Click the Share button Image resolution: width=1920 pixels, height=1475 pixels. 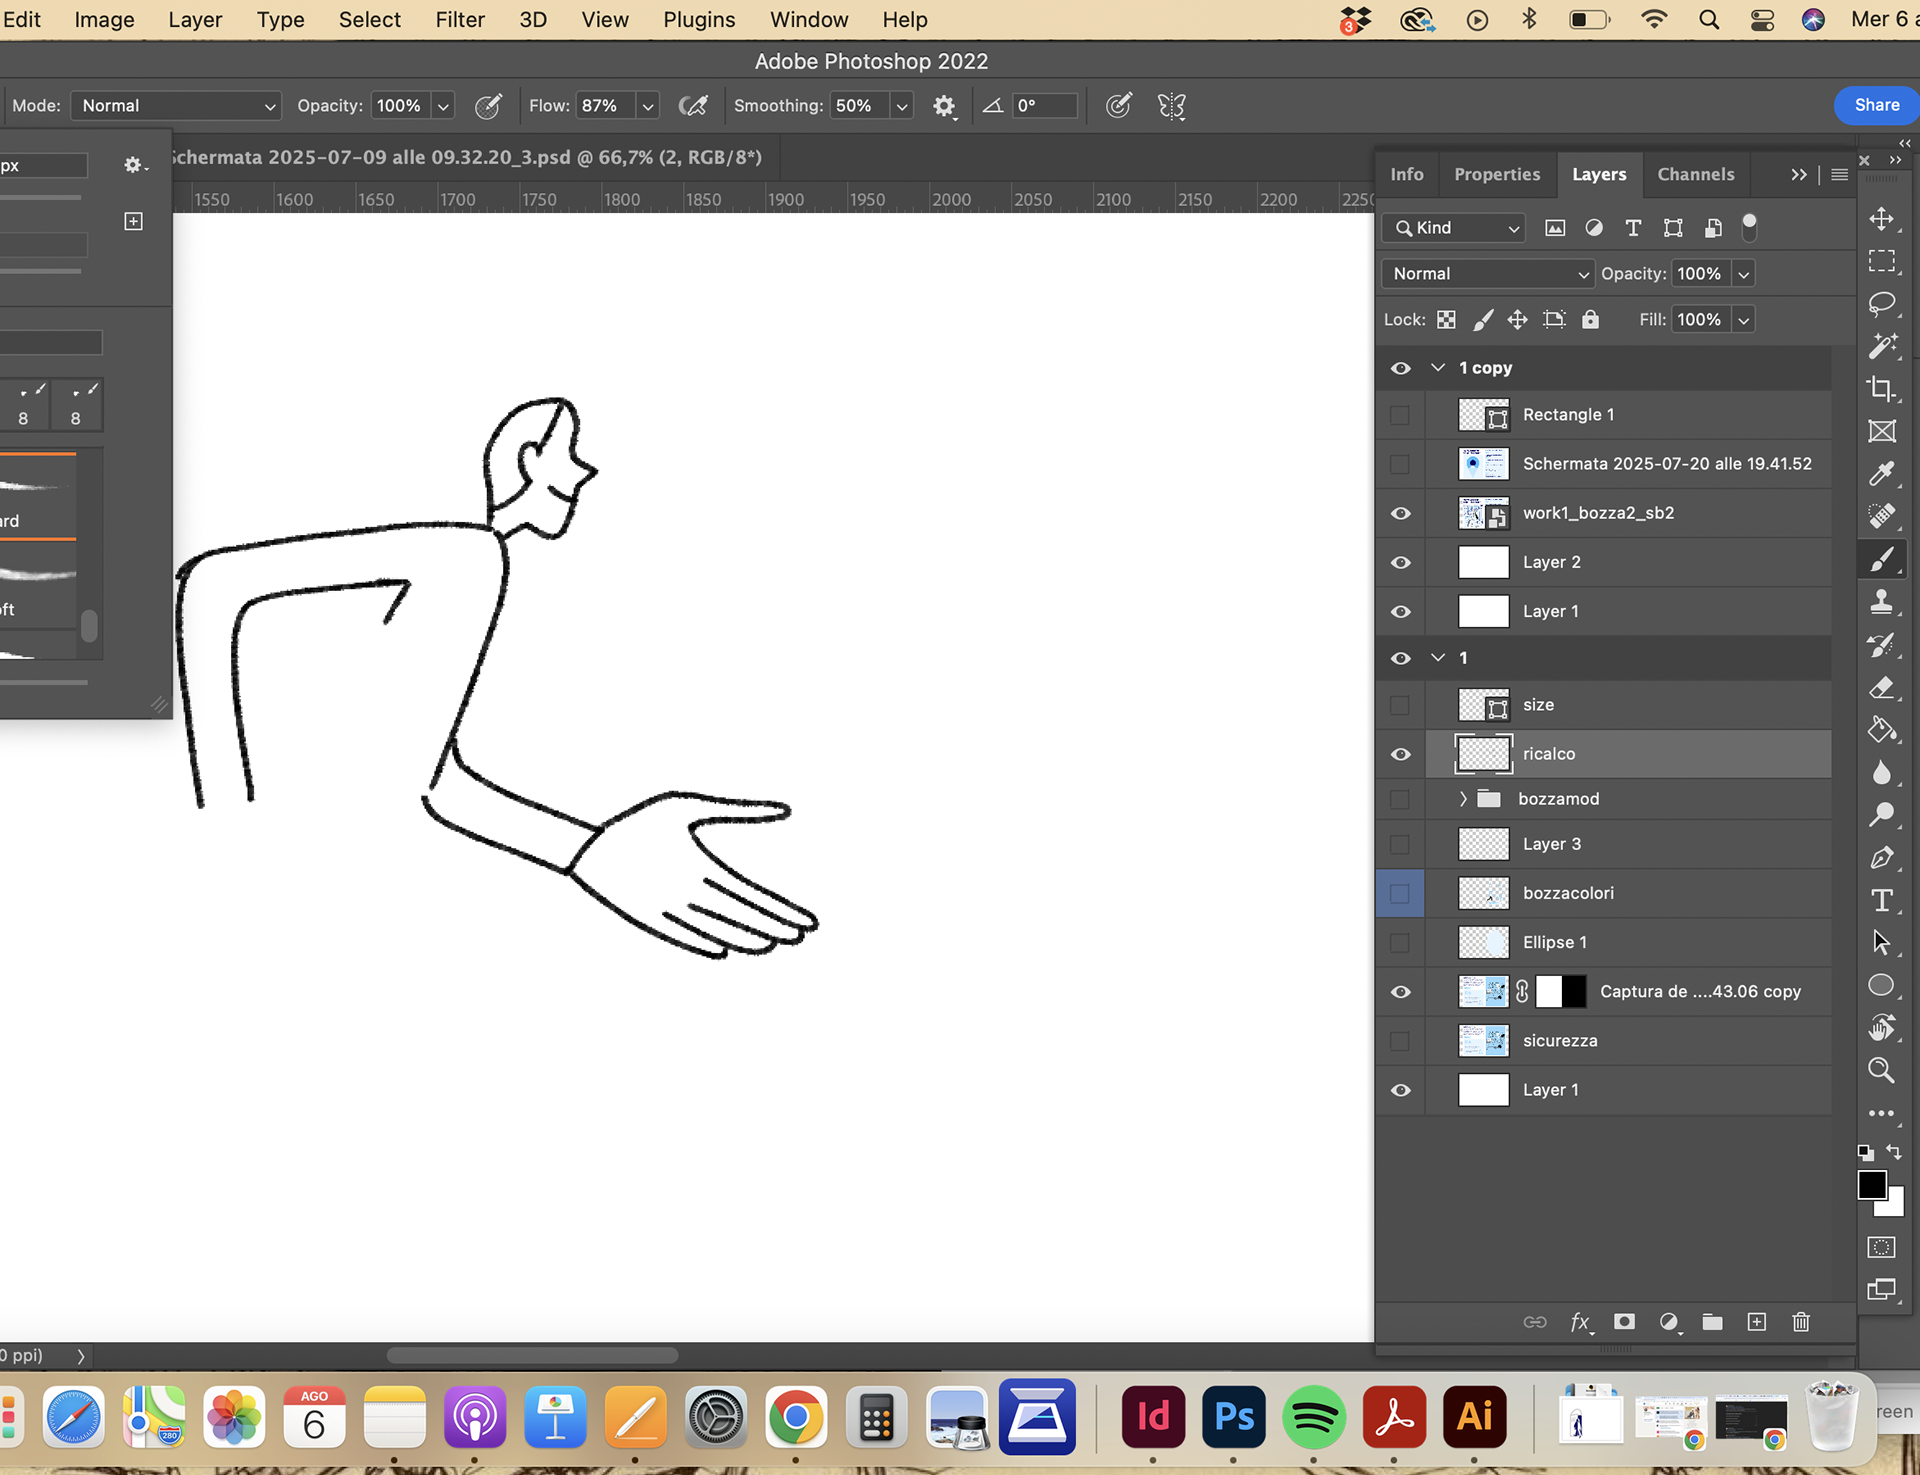[x=1877, y=105]
